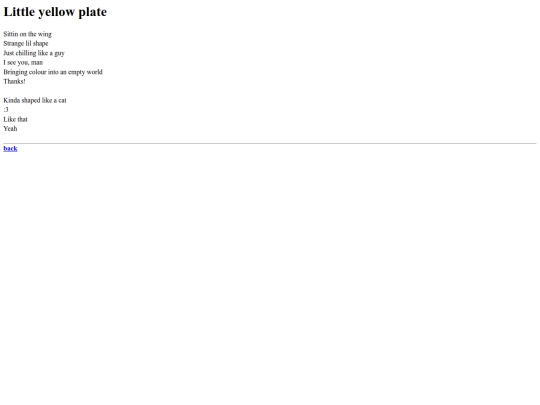
Task: Click the word "wing" in the first line
Action: pyautogui.click(x=45, y=34)
